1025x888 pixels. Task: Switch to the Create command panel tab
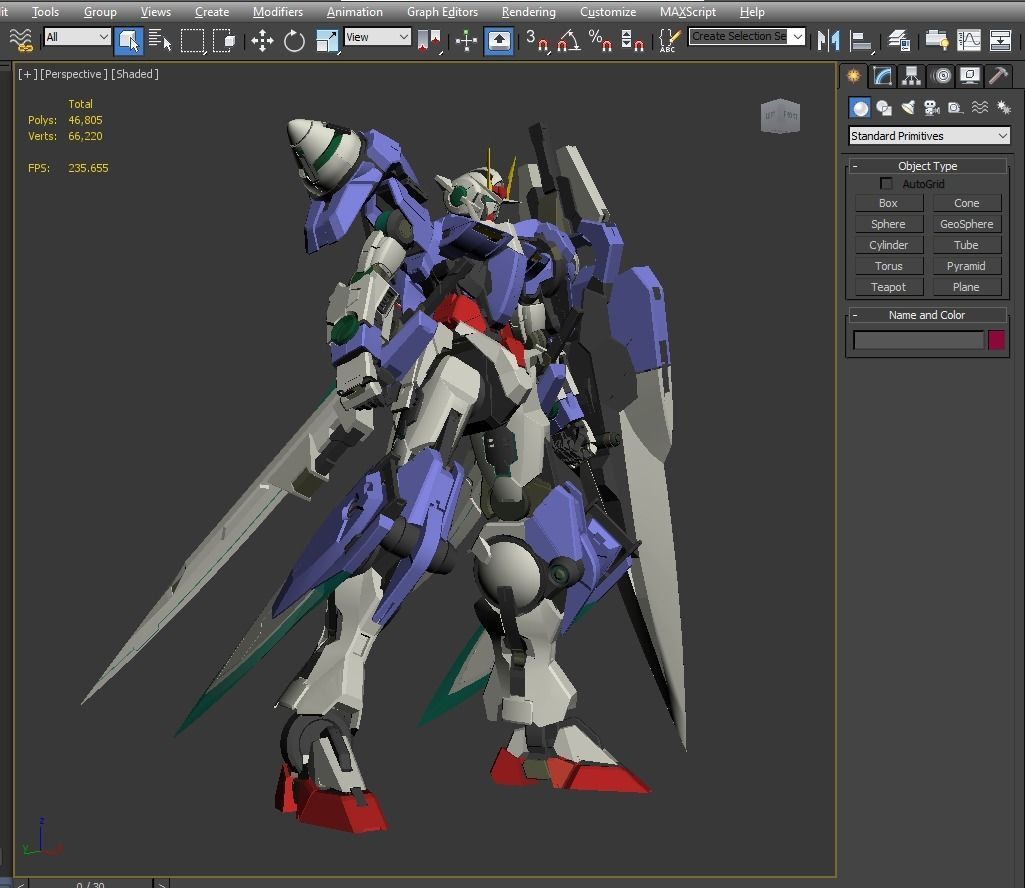coord(854,77)
